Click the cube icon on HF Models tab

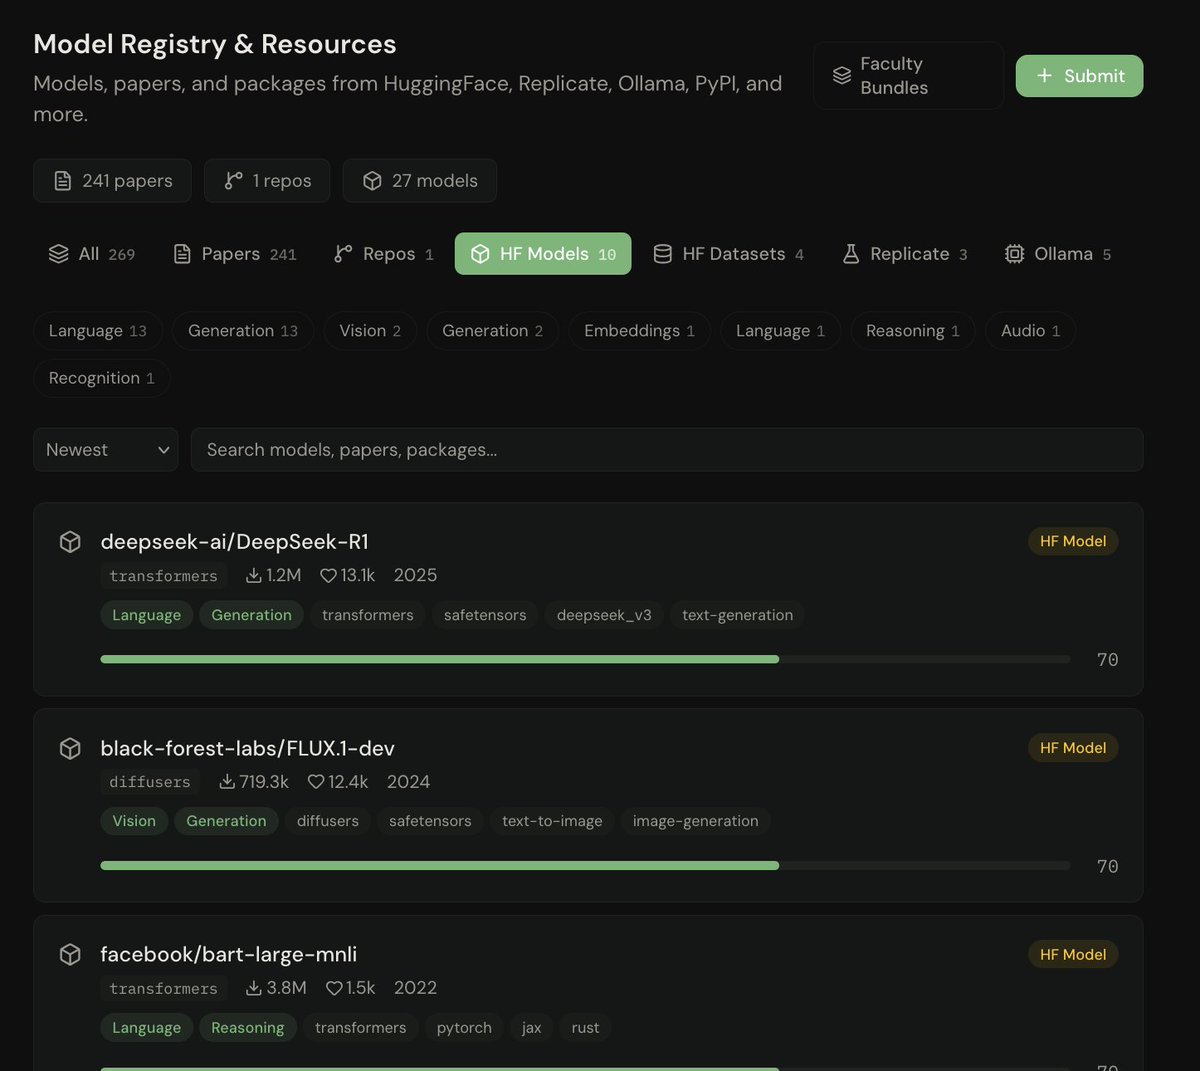point(480,254)
